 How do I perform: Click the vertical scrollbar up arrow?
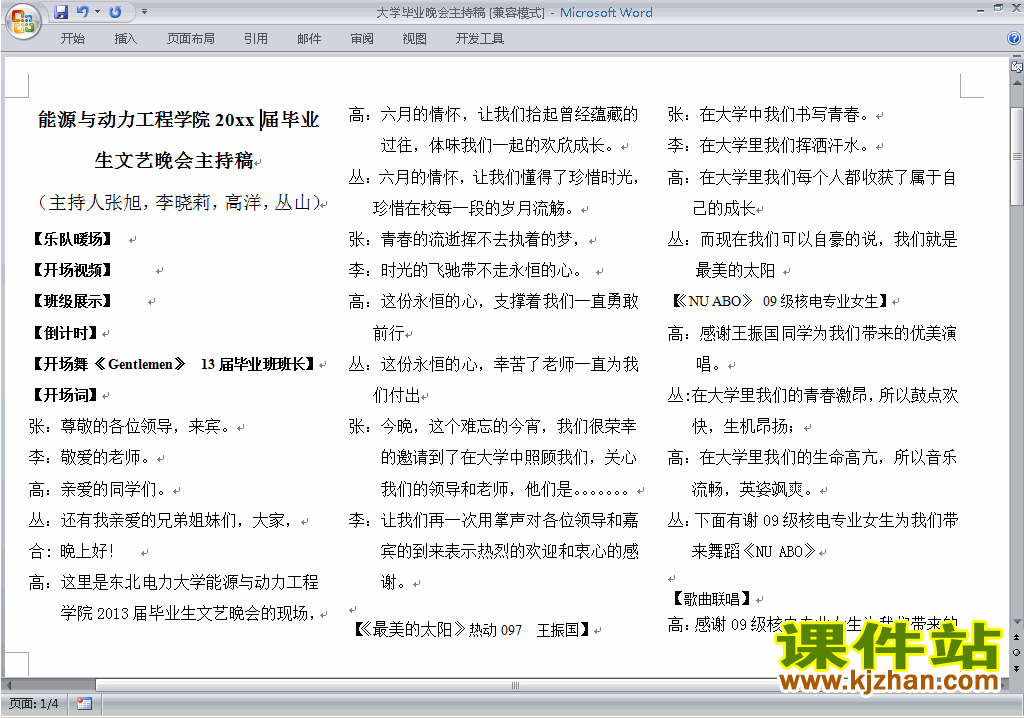(x=1016, y=84)
